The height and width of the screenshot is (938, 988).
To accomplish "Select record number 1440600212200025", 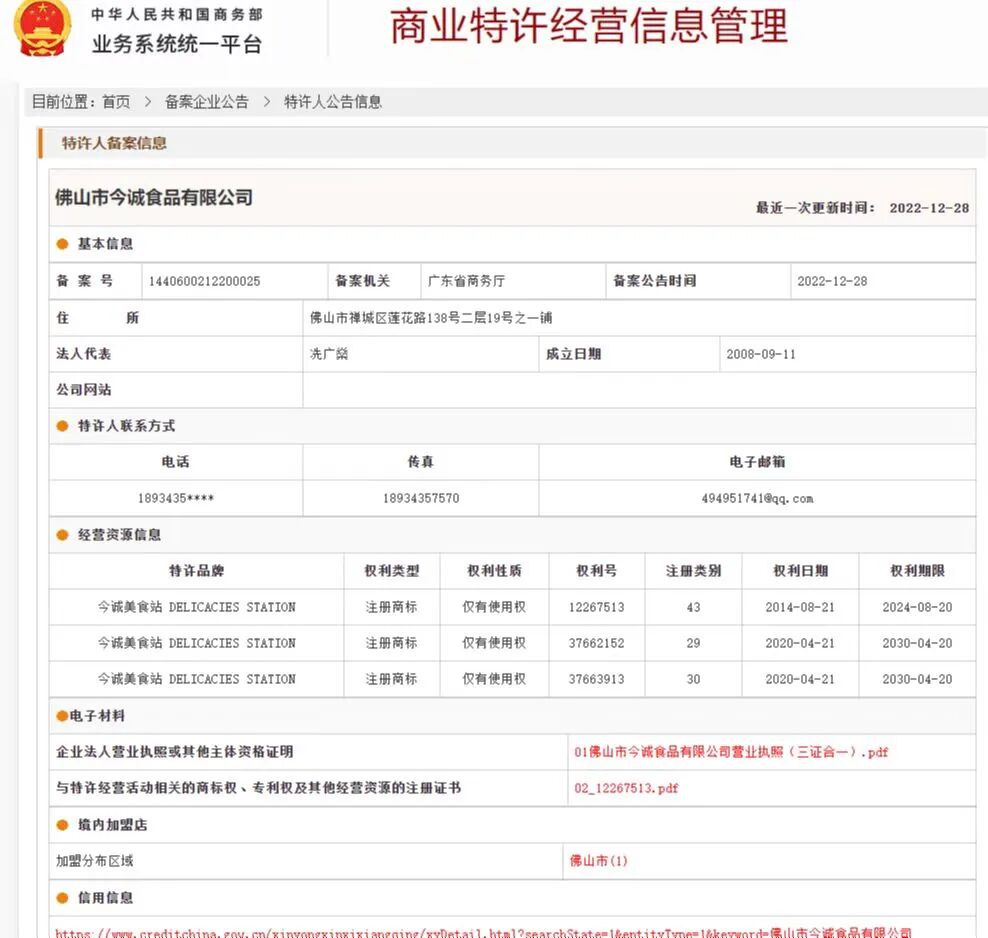I will point(204,281).
